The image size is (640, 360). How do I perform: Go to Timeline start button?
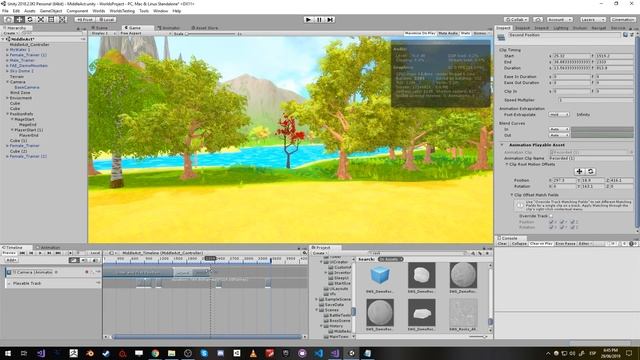tap(22, 253)
